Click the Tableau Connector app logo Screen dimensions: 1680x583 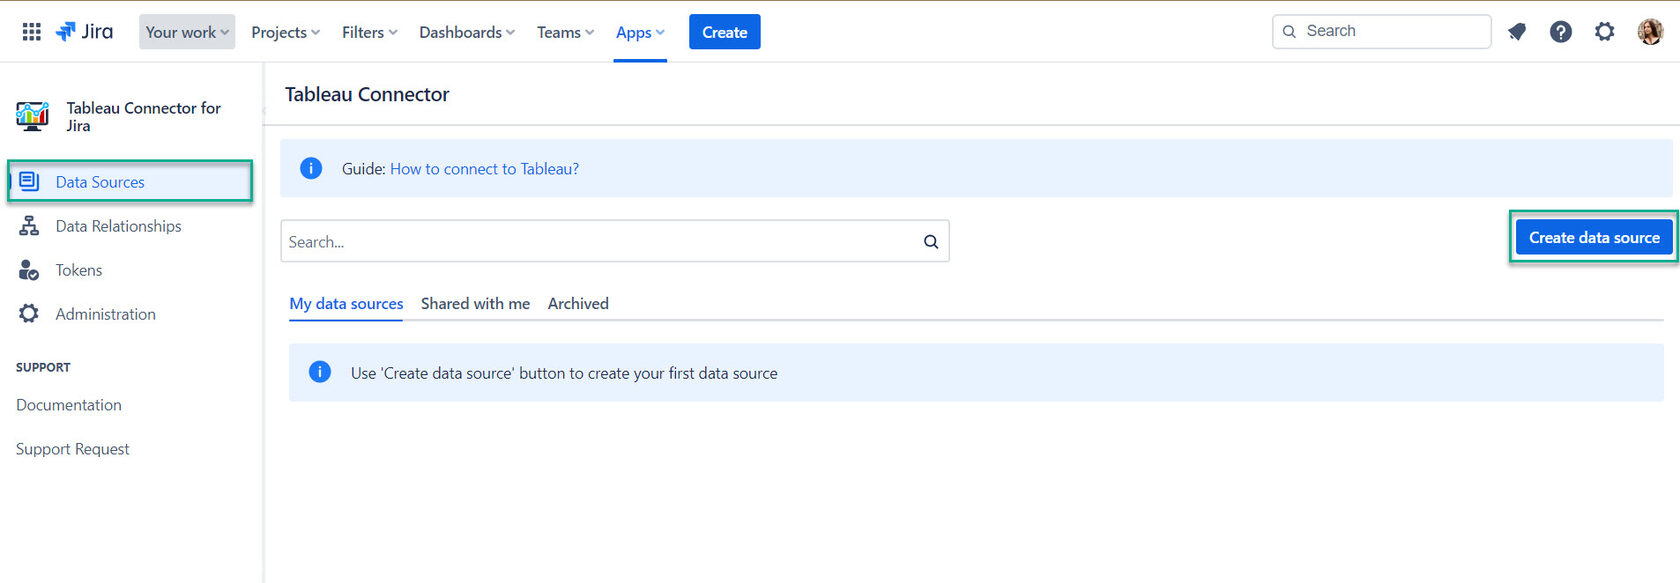click(x=33, y=116)
